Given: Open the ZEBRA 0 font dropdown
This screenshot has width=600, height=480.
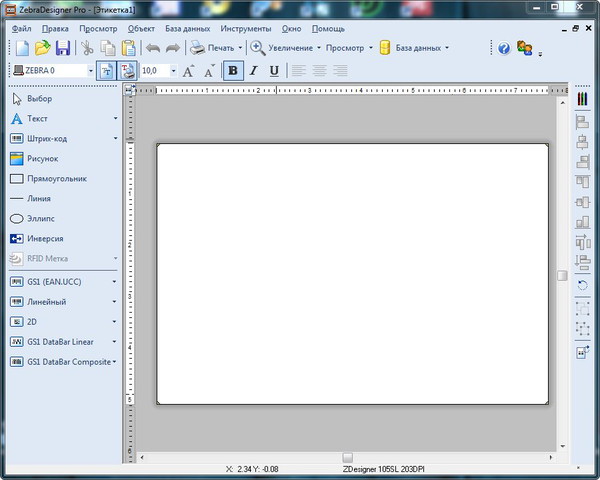Looking at the screenshot, I should pos(90,71).
